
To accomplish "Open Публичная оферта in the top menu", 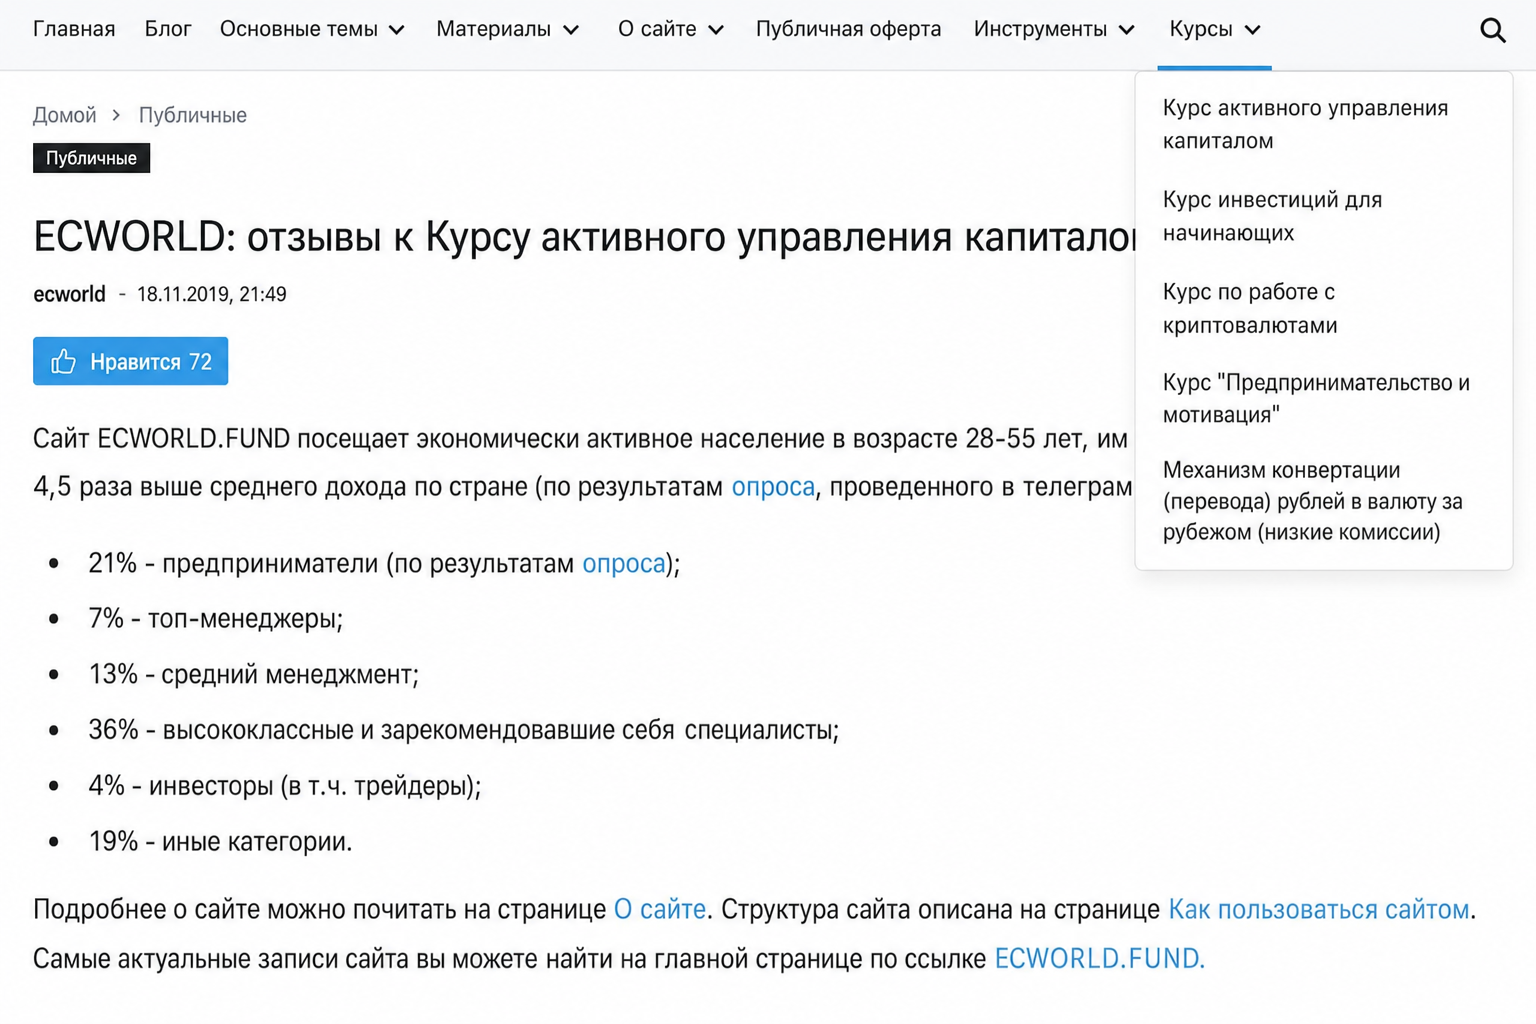I will (x=848, y=29).
